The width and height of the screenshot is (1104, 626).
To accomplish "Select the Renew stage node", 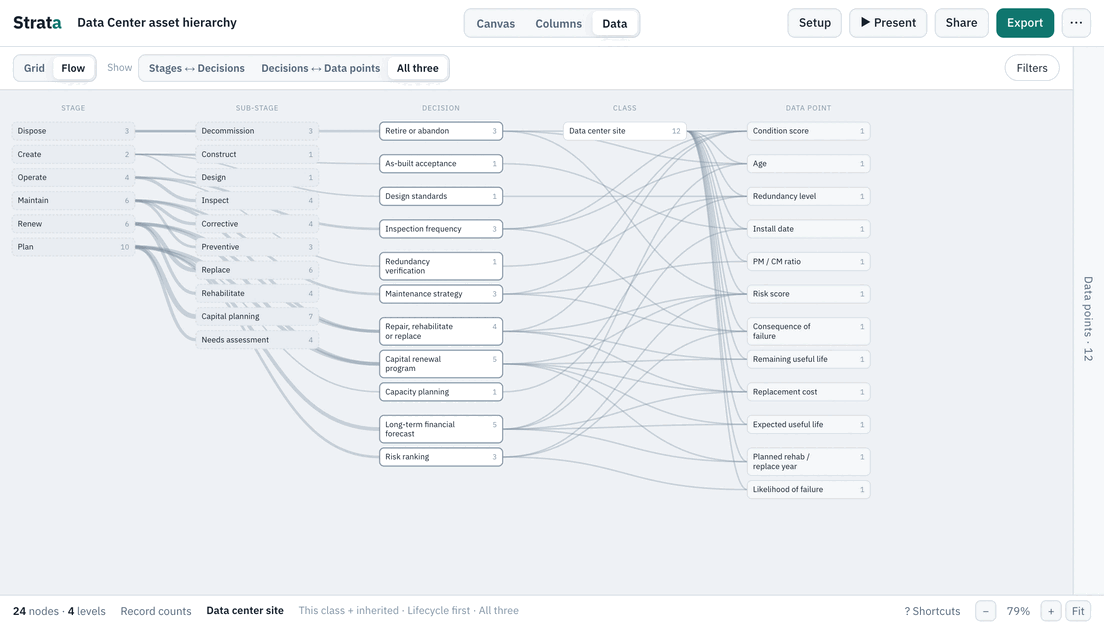I will [73, 224].
